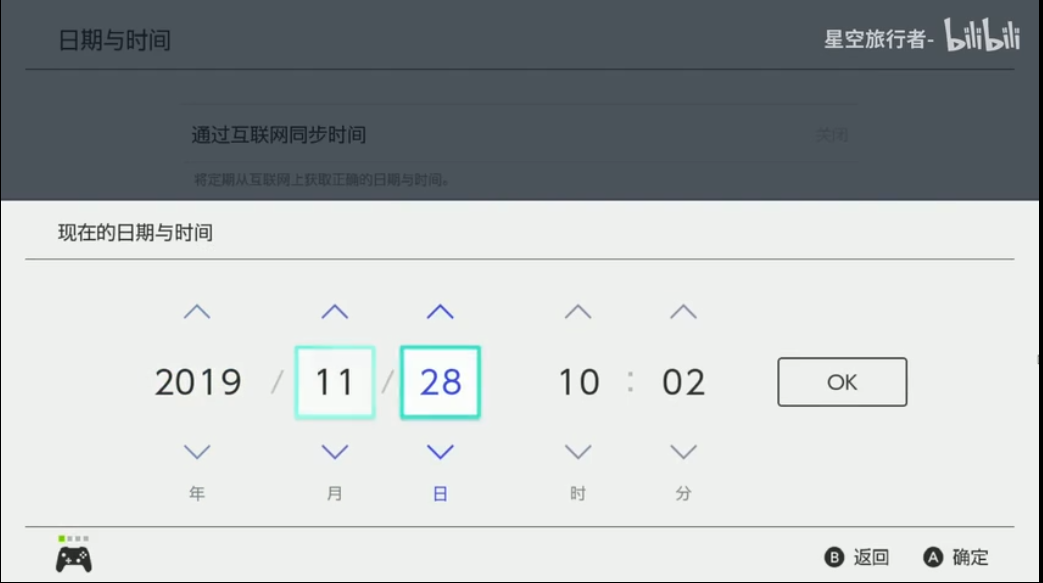Image resolution: width=1043 pixels, height=583 pixels.
Task: Lower the minutes with the down chevron
Action: [x=683, y=452]
